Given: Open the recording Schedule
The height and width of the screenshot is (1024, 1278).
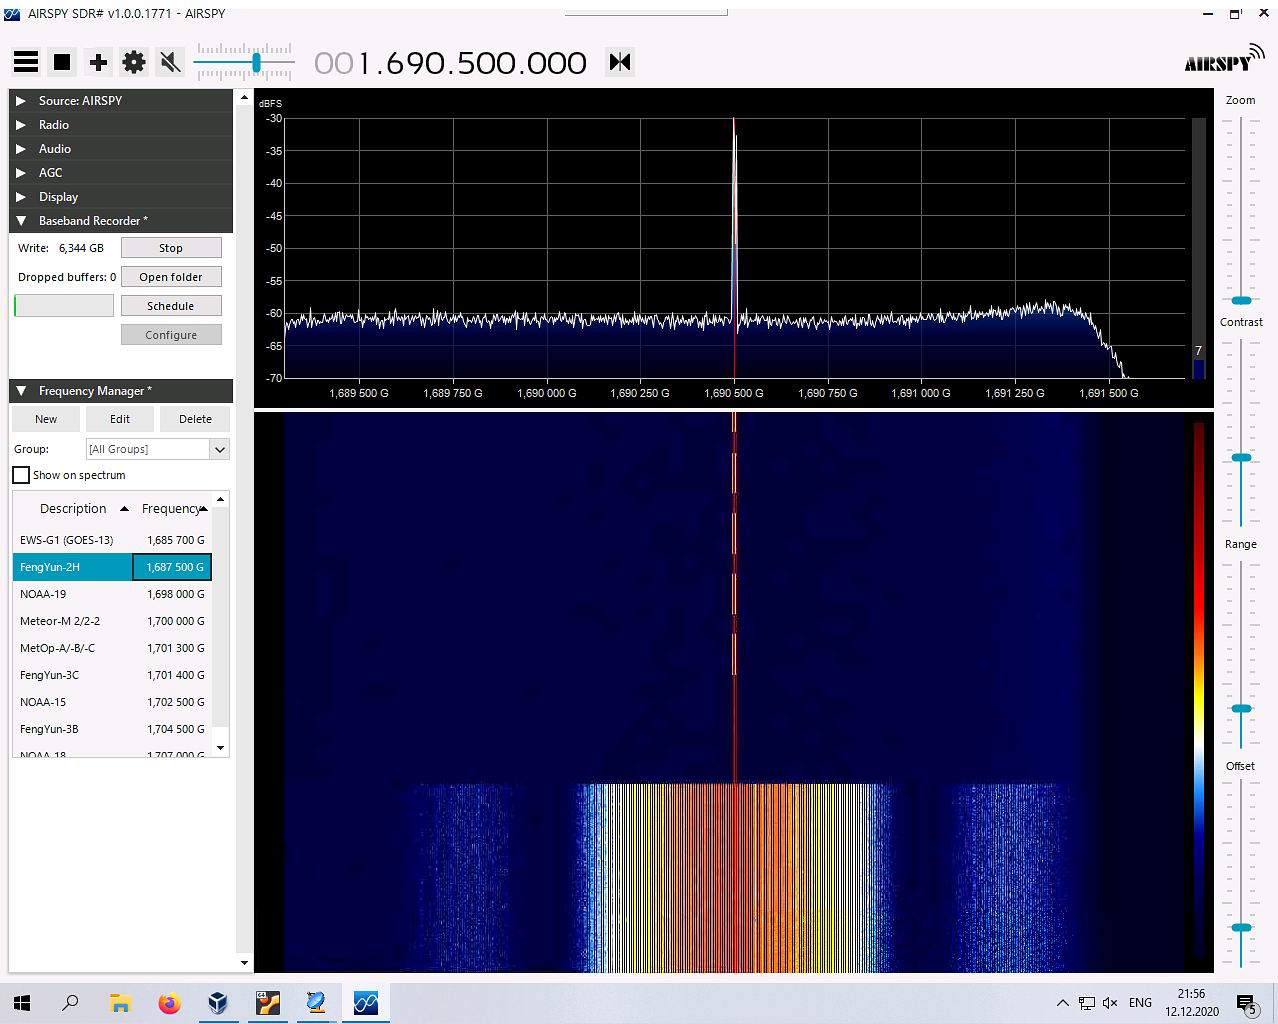Looking at the screenshot, I should (x=171, y=306).
